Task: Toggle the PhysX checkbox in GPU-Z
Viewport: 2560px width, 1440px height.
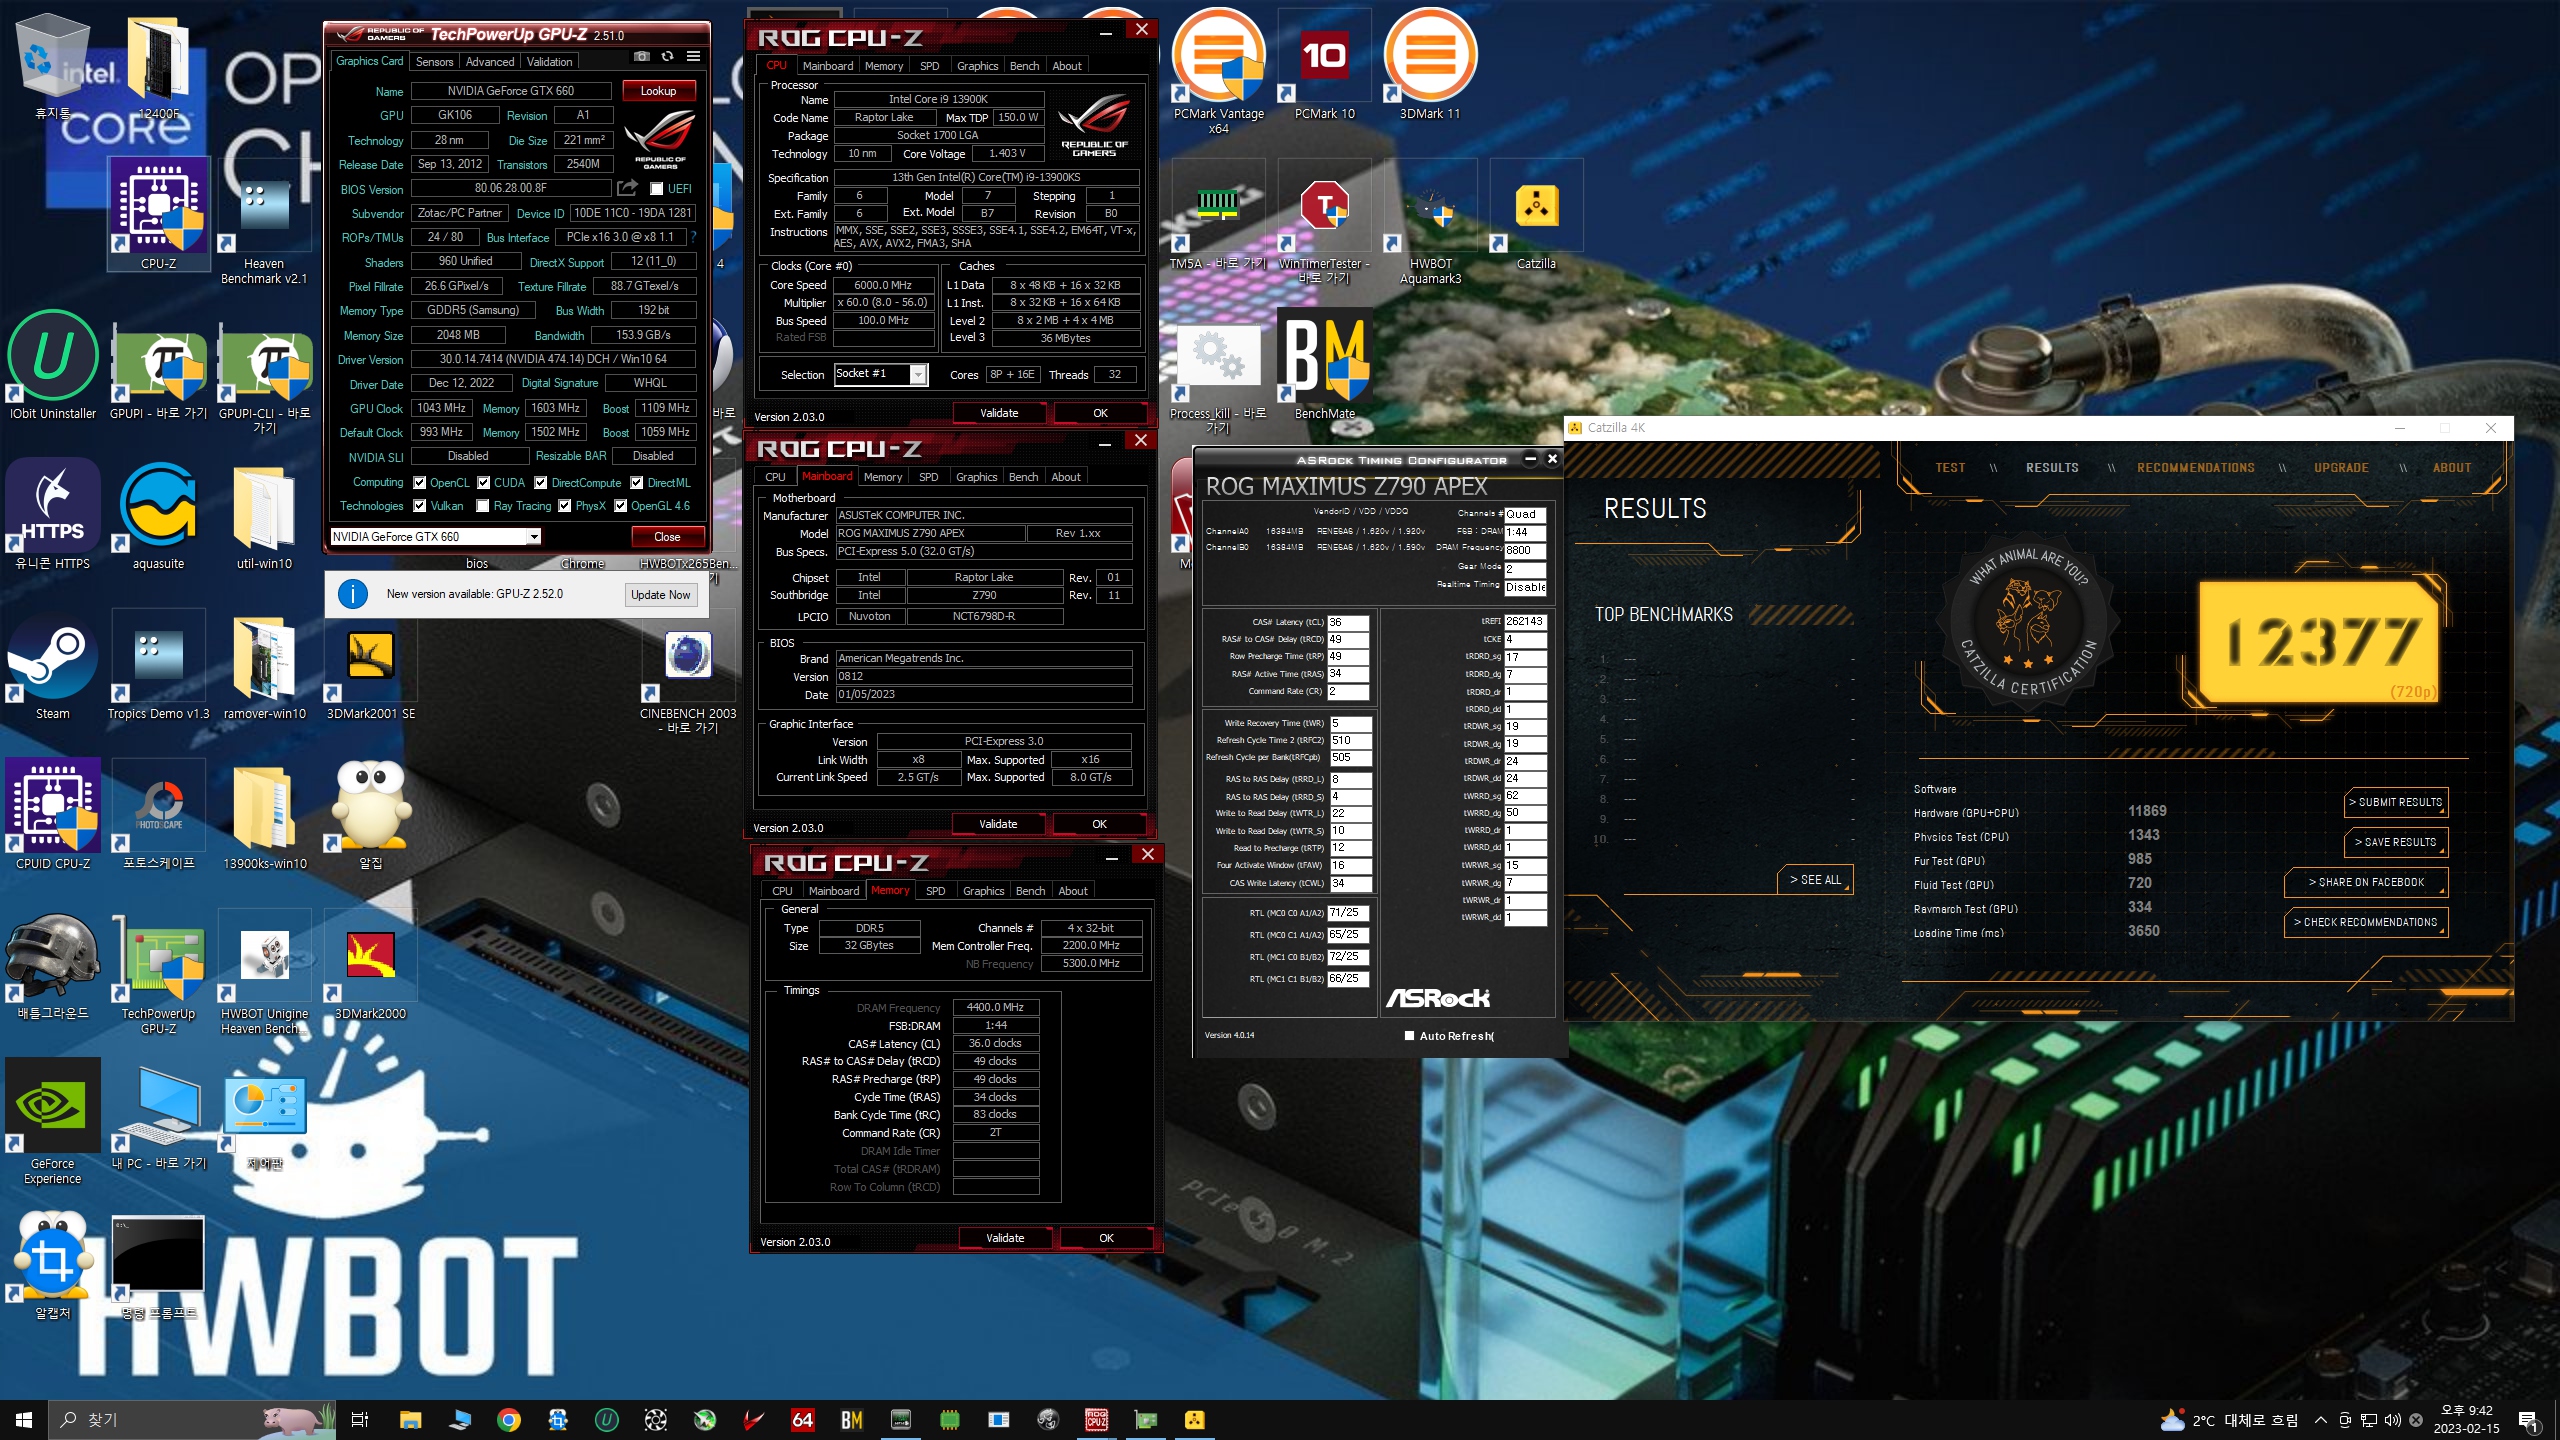Action: click(565, 506)
